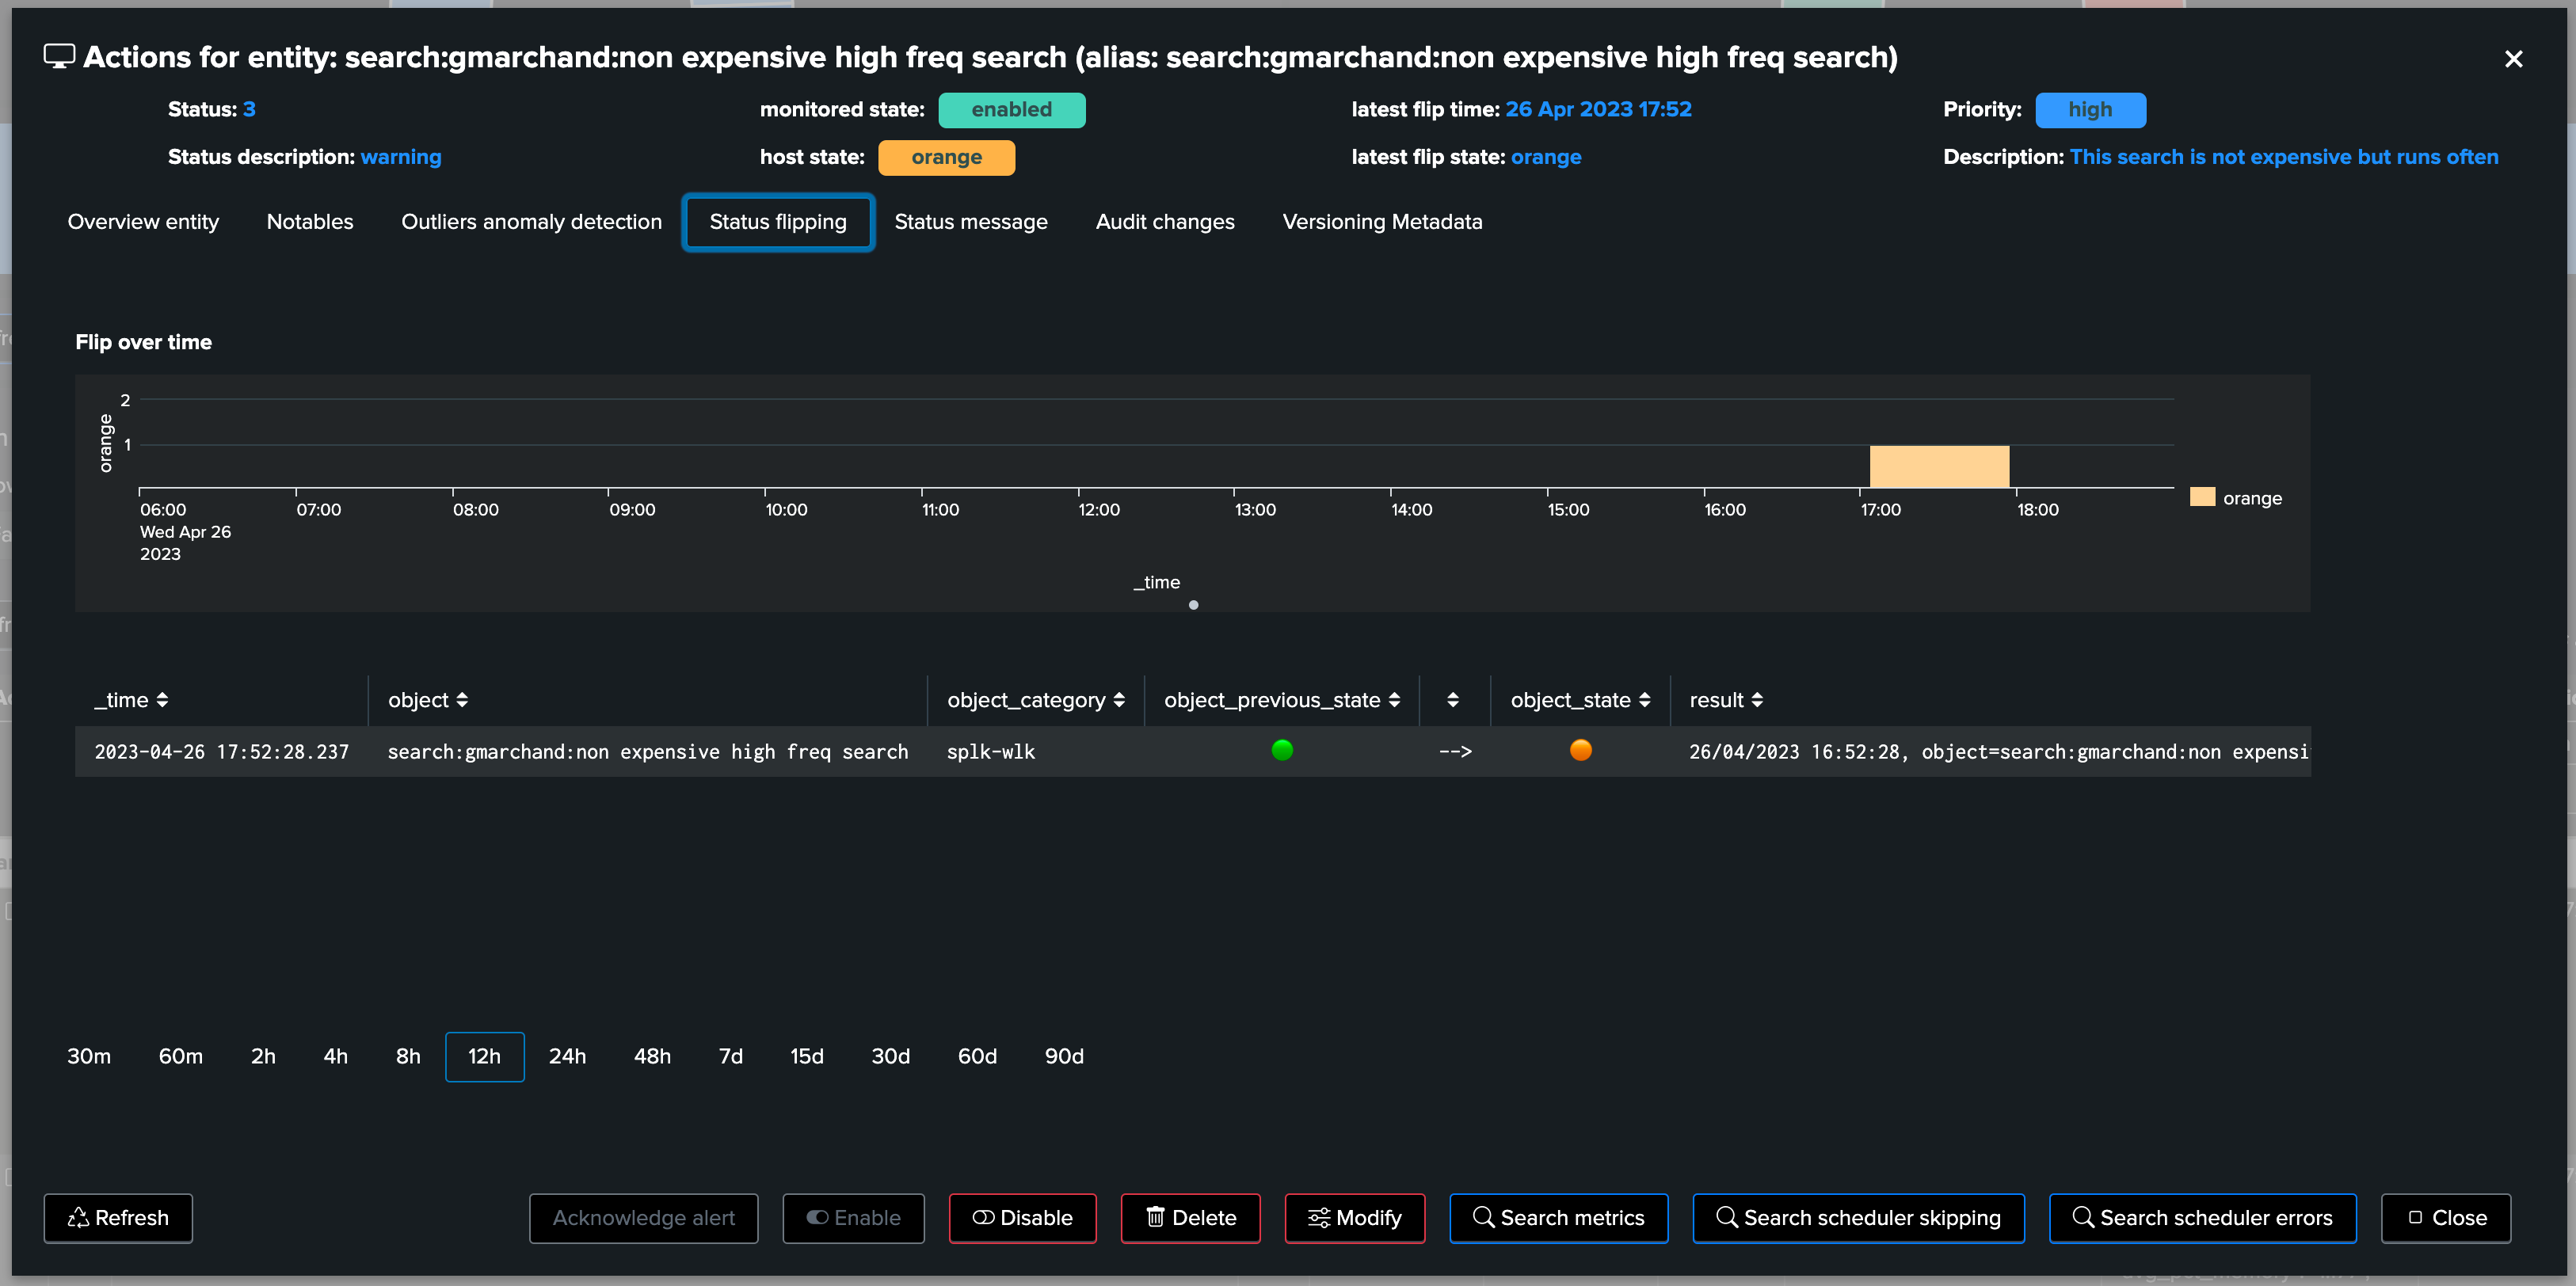Open Search metrics
Screen dimensions: 2576x1286
[x=1558, y=1217]
